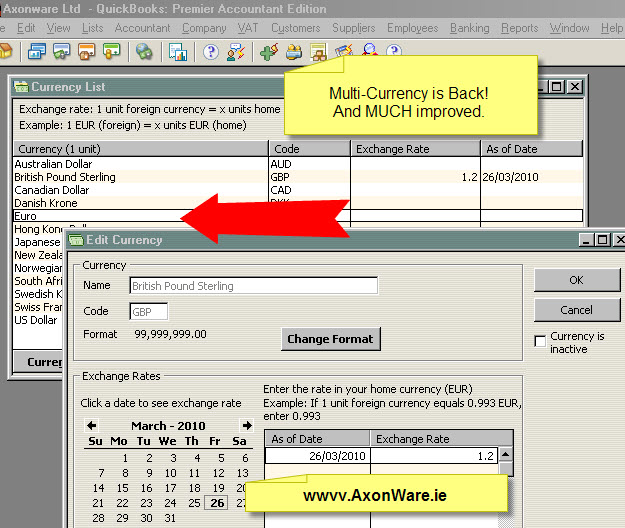625x528 pixels.
Task: Click the globe online banking toolbar icon
Action: [144, 51]
